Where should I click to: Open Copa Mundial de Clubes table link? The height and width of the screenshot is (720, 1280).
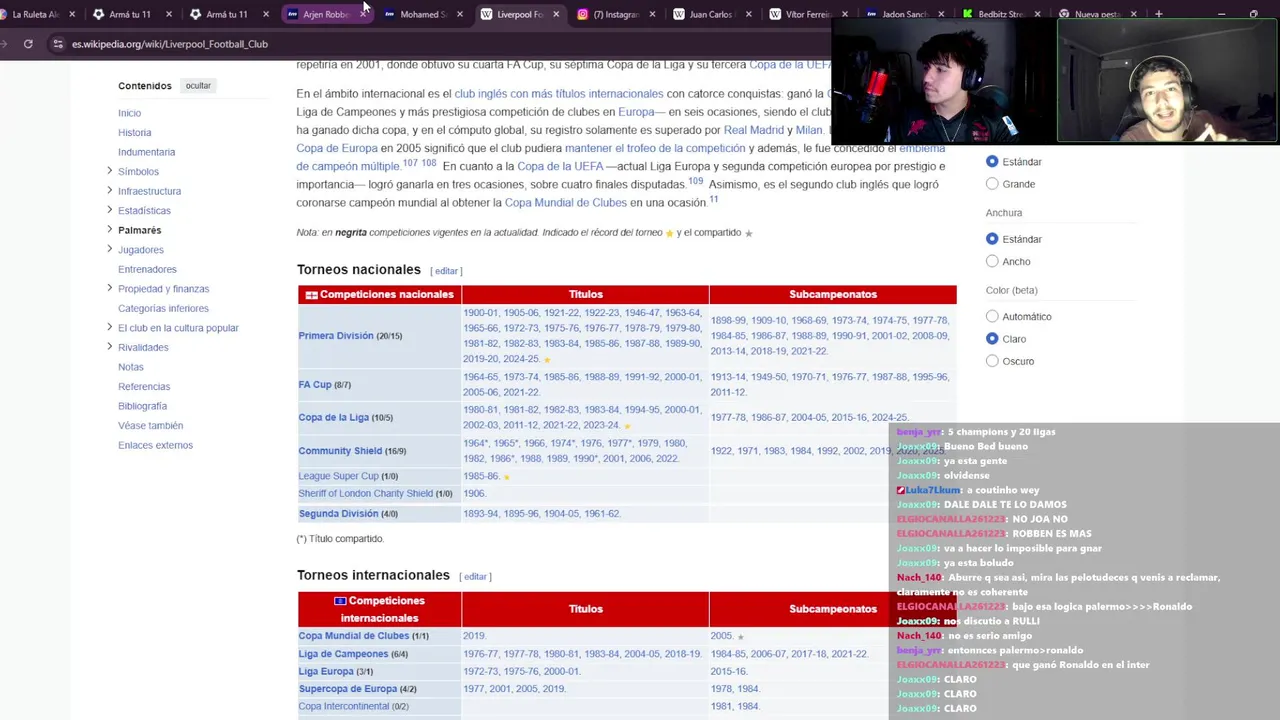pos(354,636)
